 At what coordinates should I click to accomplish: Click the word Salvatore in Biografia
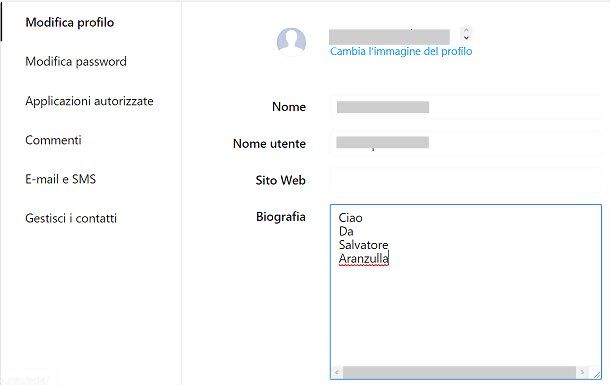pyautogui.click(x=363, y=245)
